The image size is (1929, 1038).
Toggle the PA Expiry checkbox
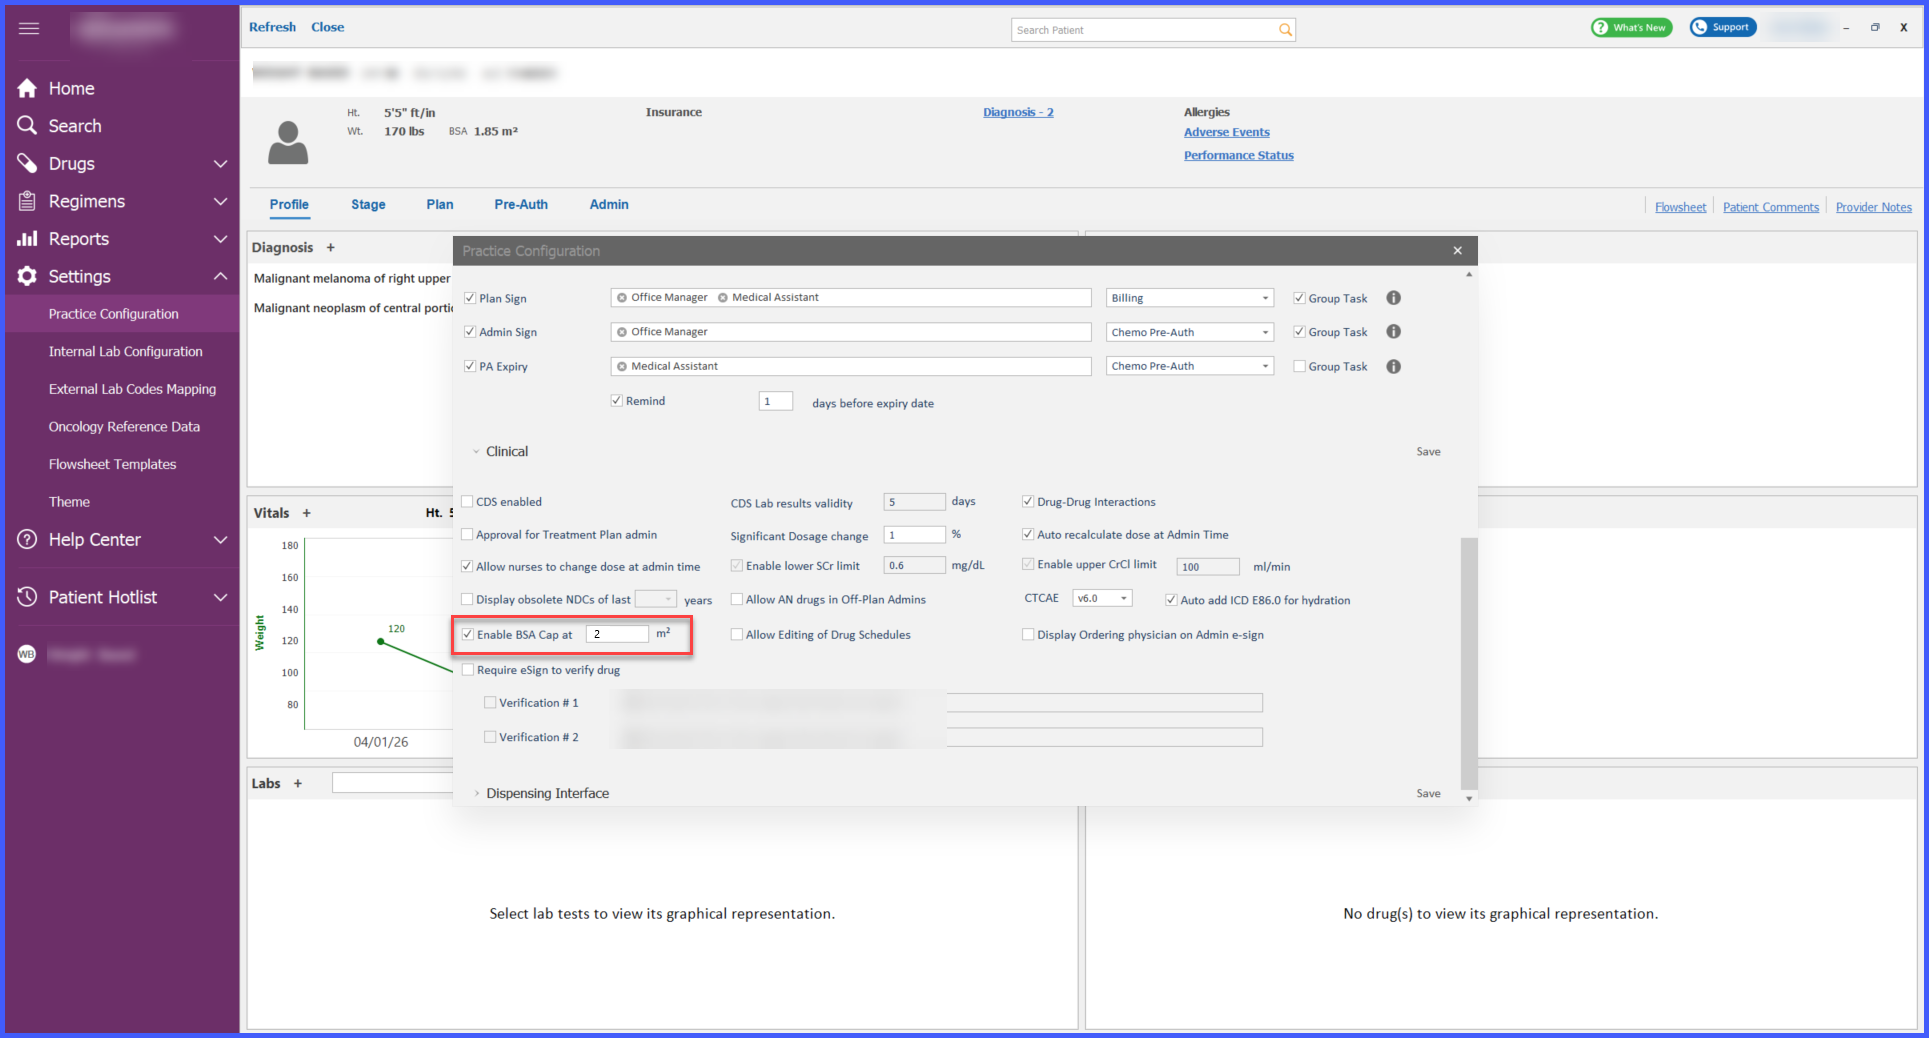coord(470,366)
